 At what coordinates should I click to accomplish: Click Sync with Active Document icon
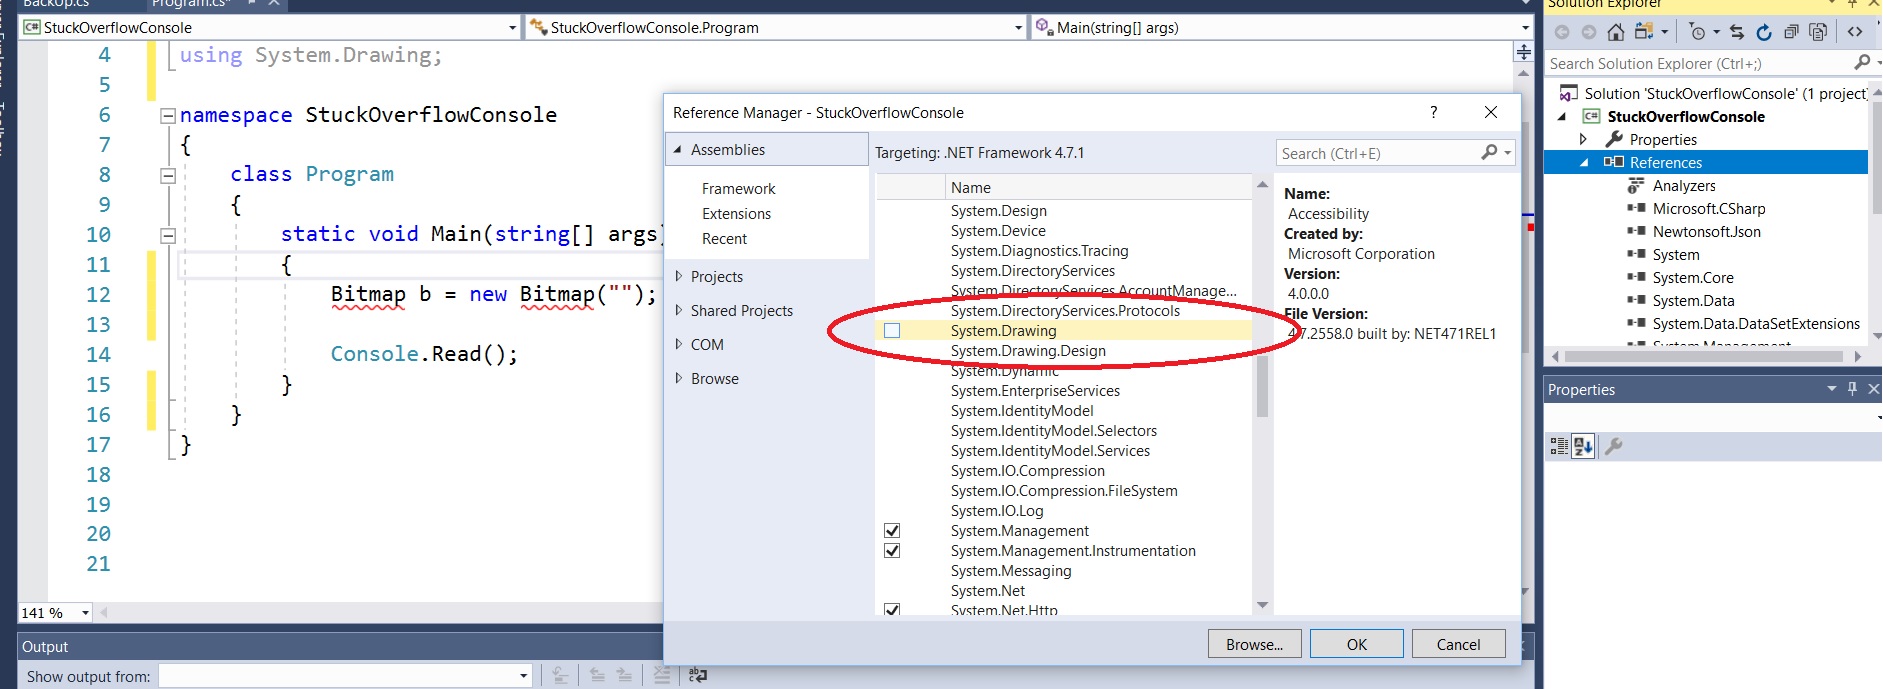tap(1737, 32)
